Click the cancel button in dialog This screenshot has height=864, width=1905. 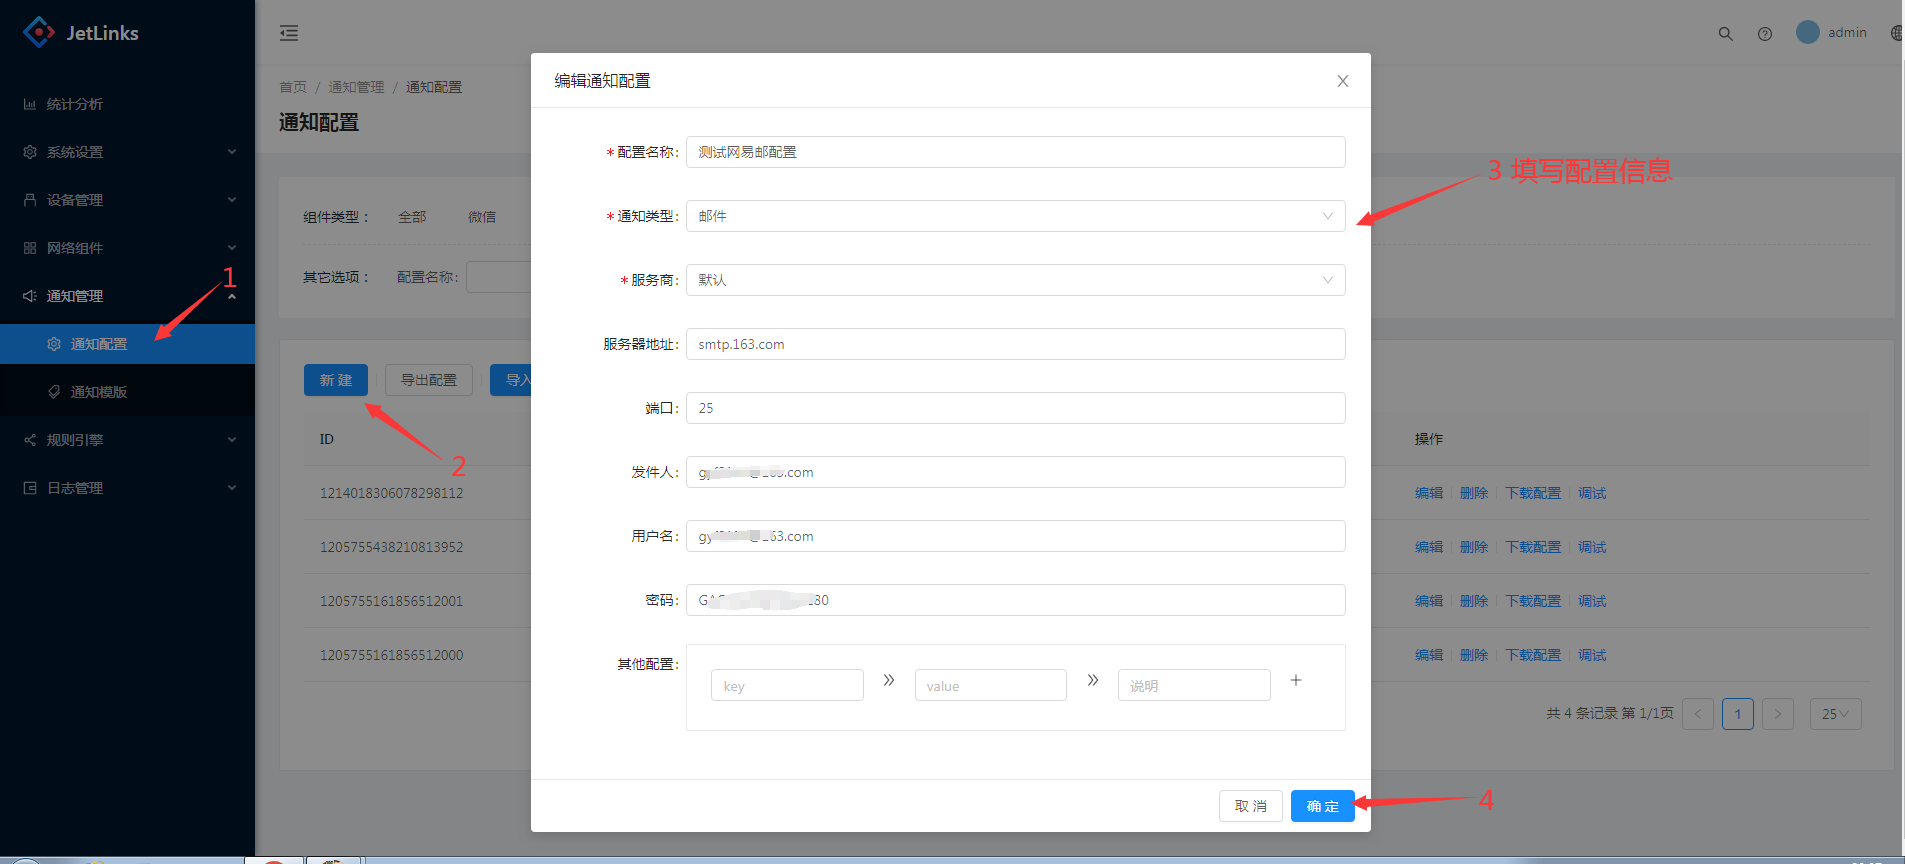click(x=1250, y=806)
